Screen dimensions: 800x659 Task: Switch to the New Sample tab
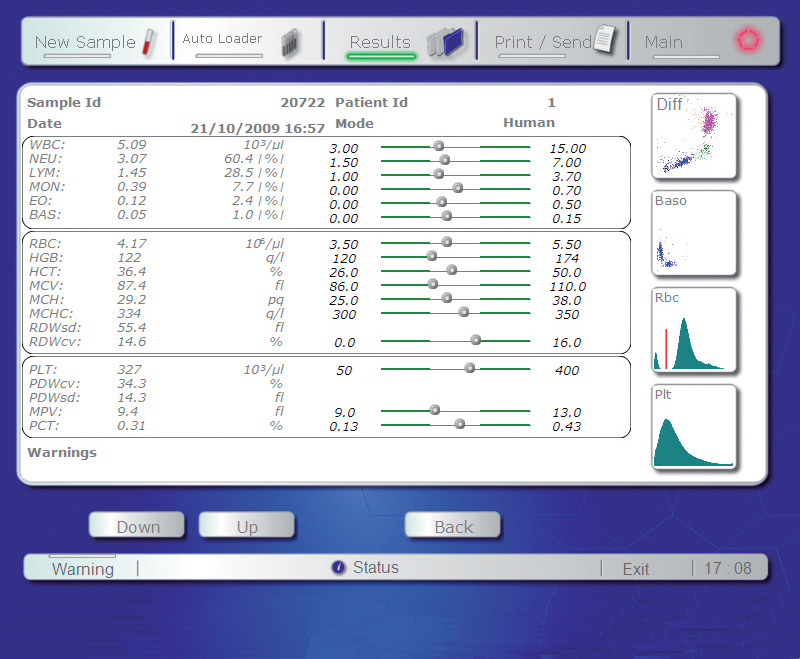pos(84,42)
